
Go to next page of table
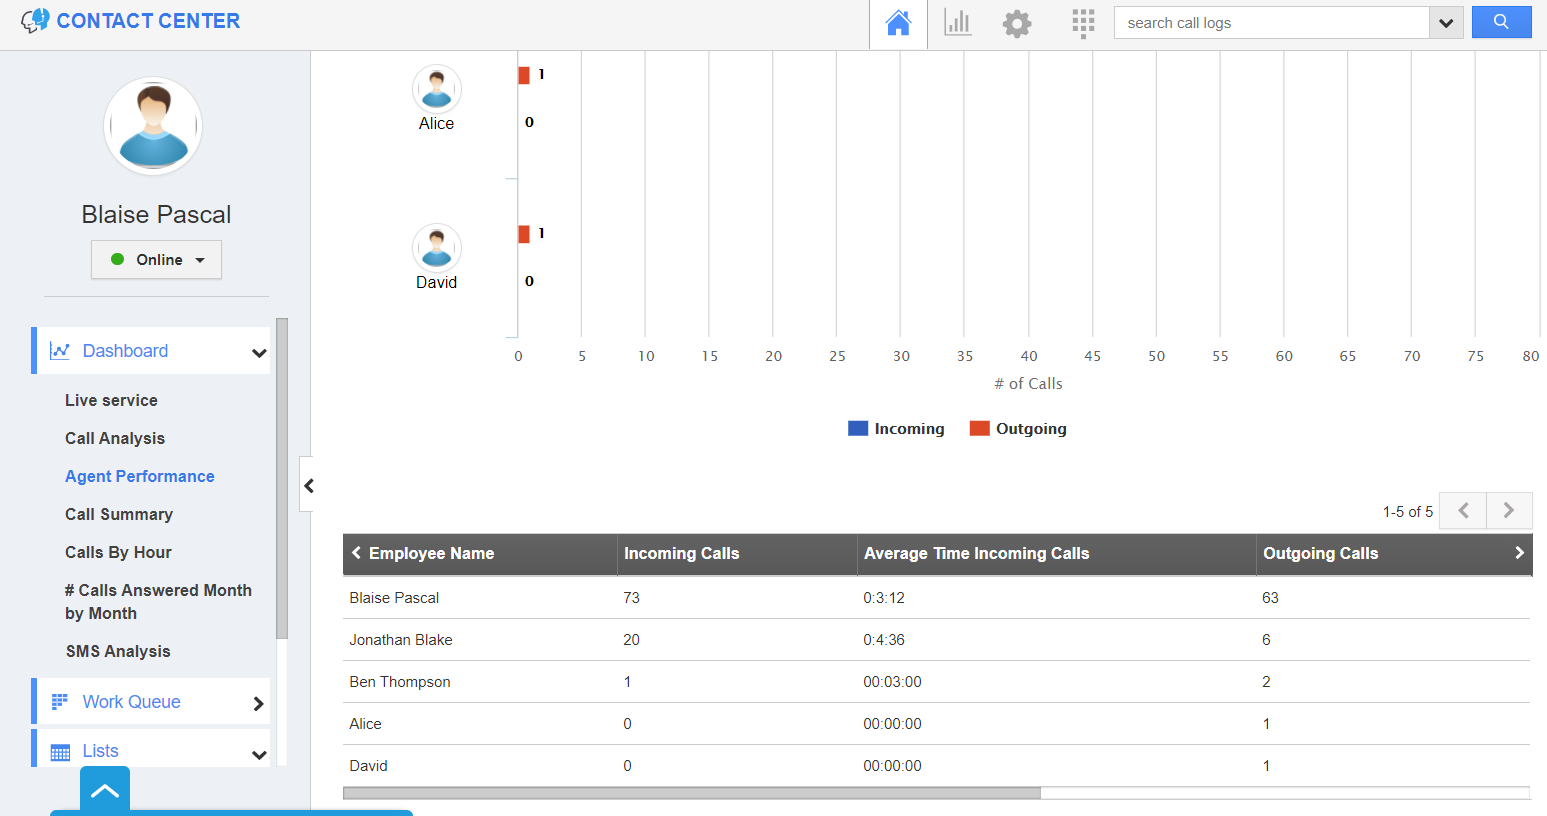tap(1508, 511)
